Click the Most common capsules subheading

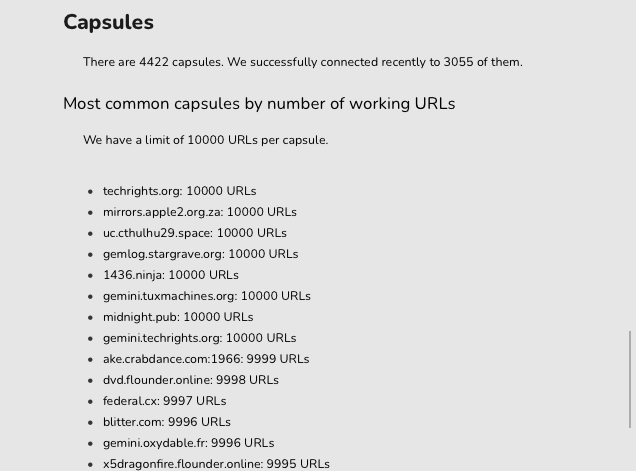(259, 104)
